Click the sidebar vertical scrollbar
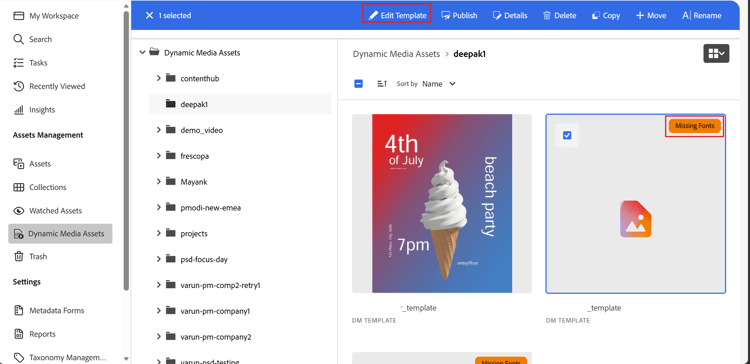Image resolution: width=750 pixels, height=364 pixels. click(x=126, y=151)
